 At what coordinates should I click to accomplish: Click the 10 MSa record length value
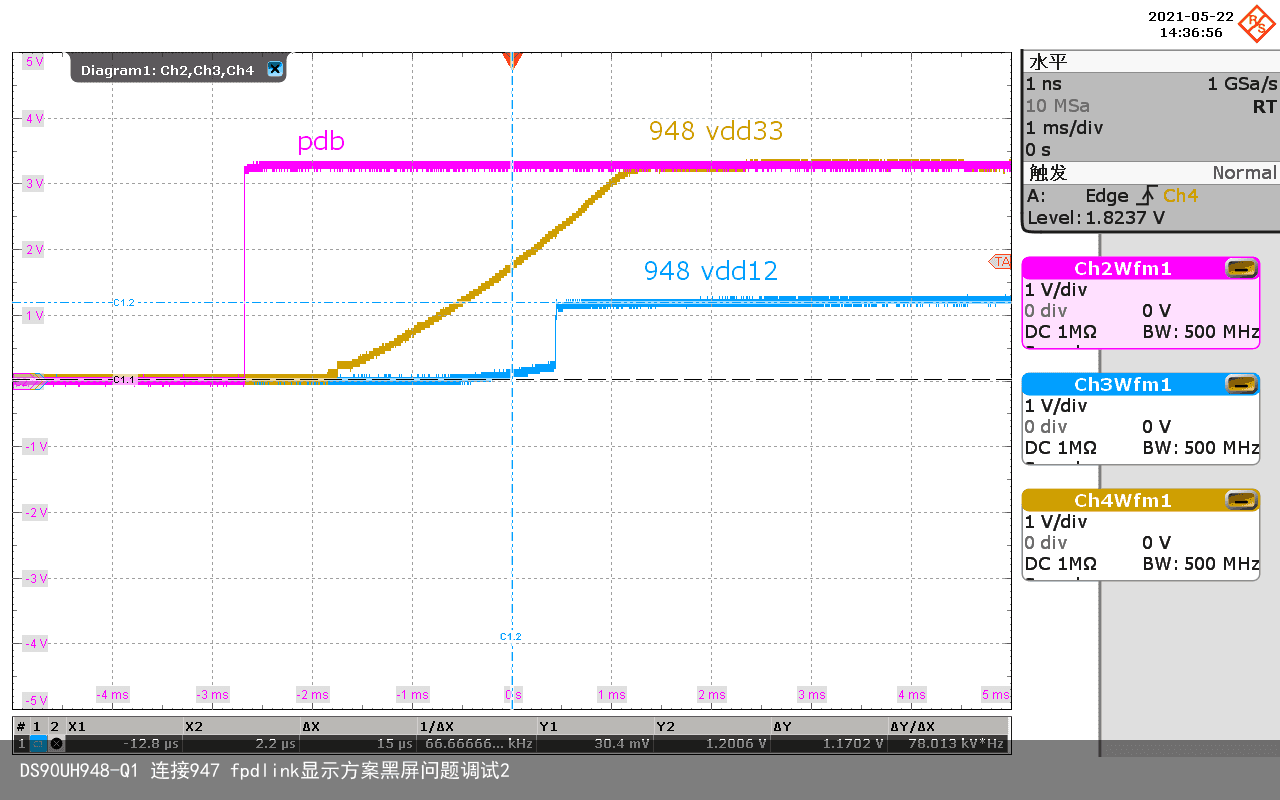point(1058,106)
